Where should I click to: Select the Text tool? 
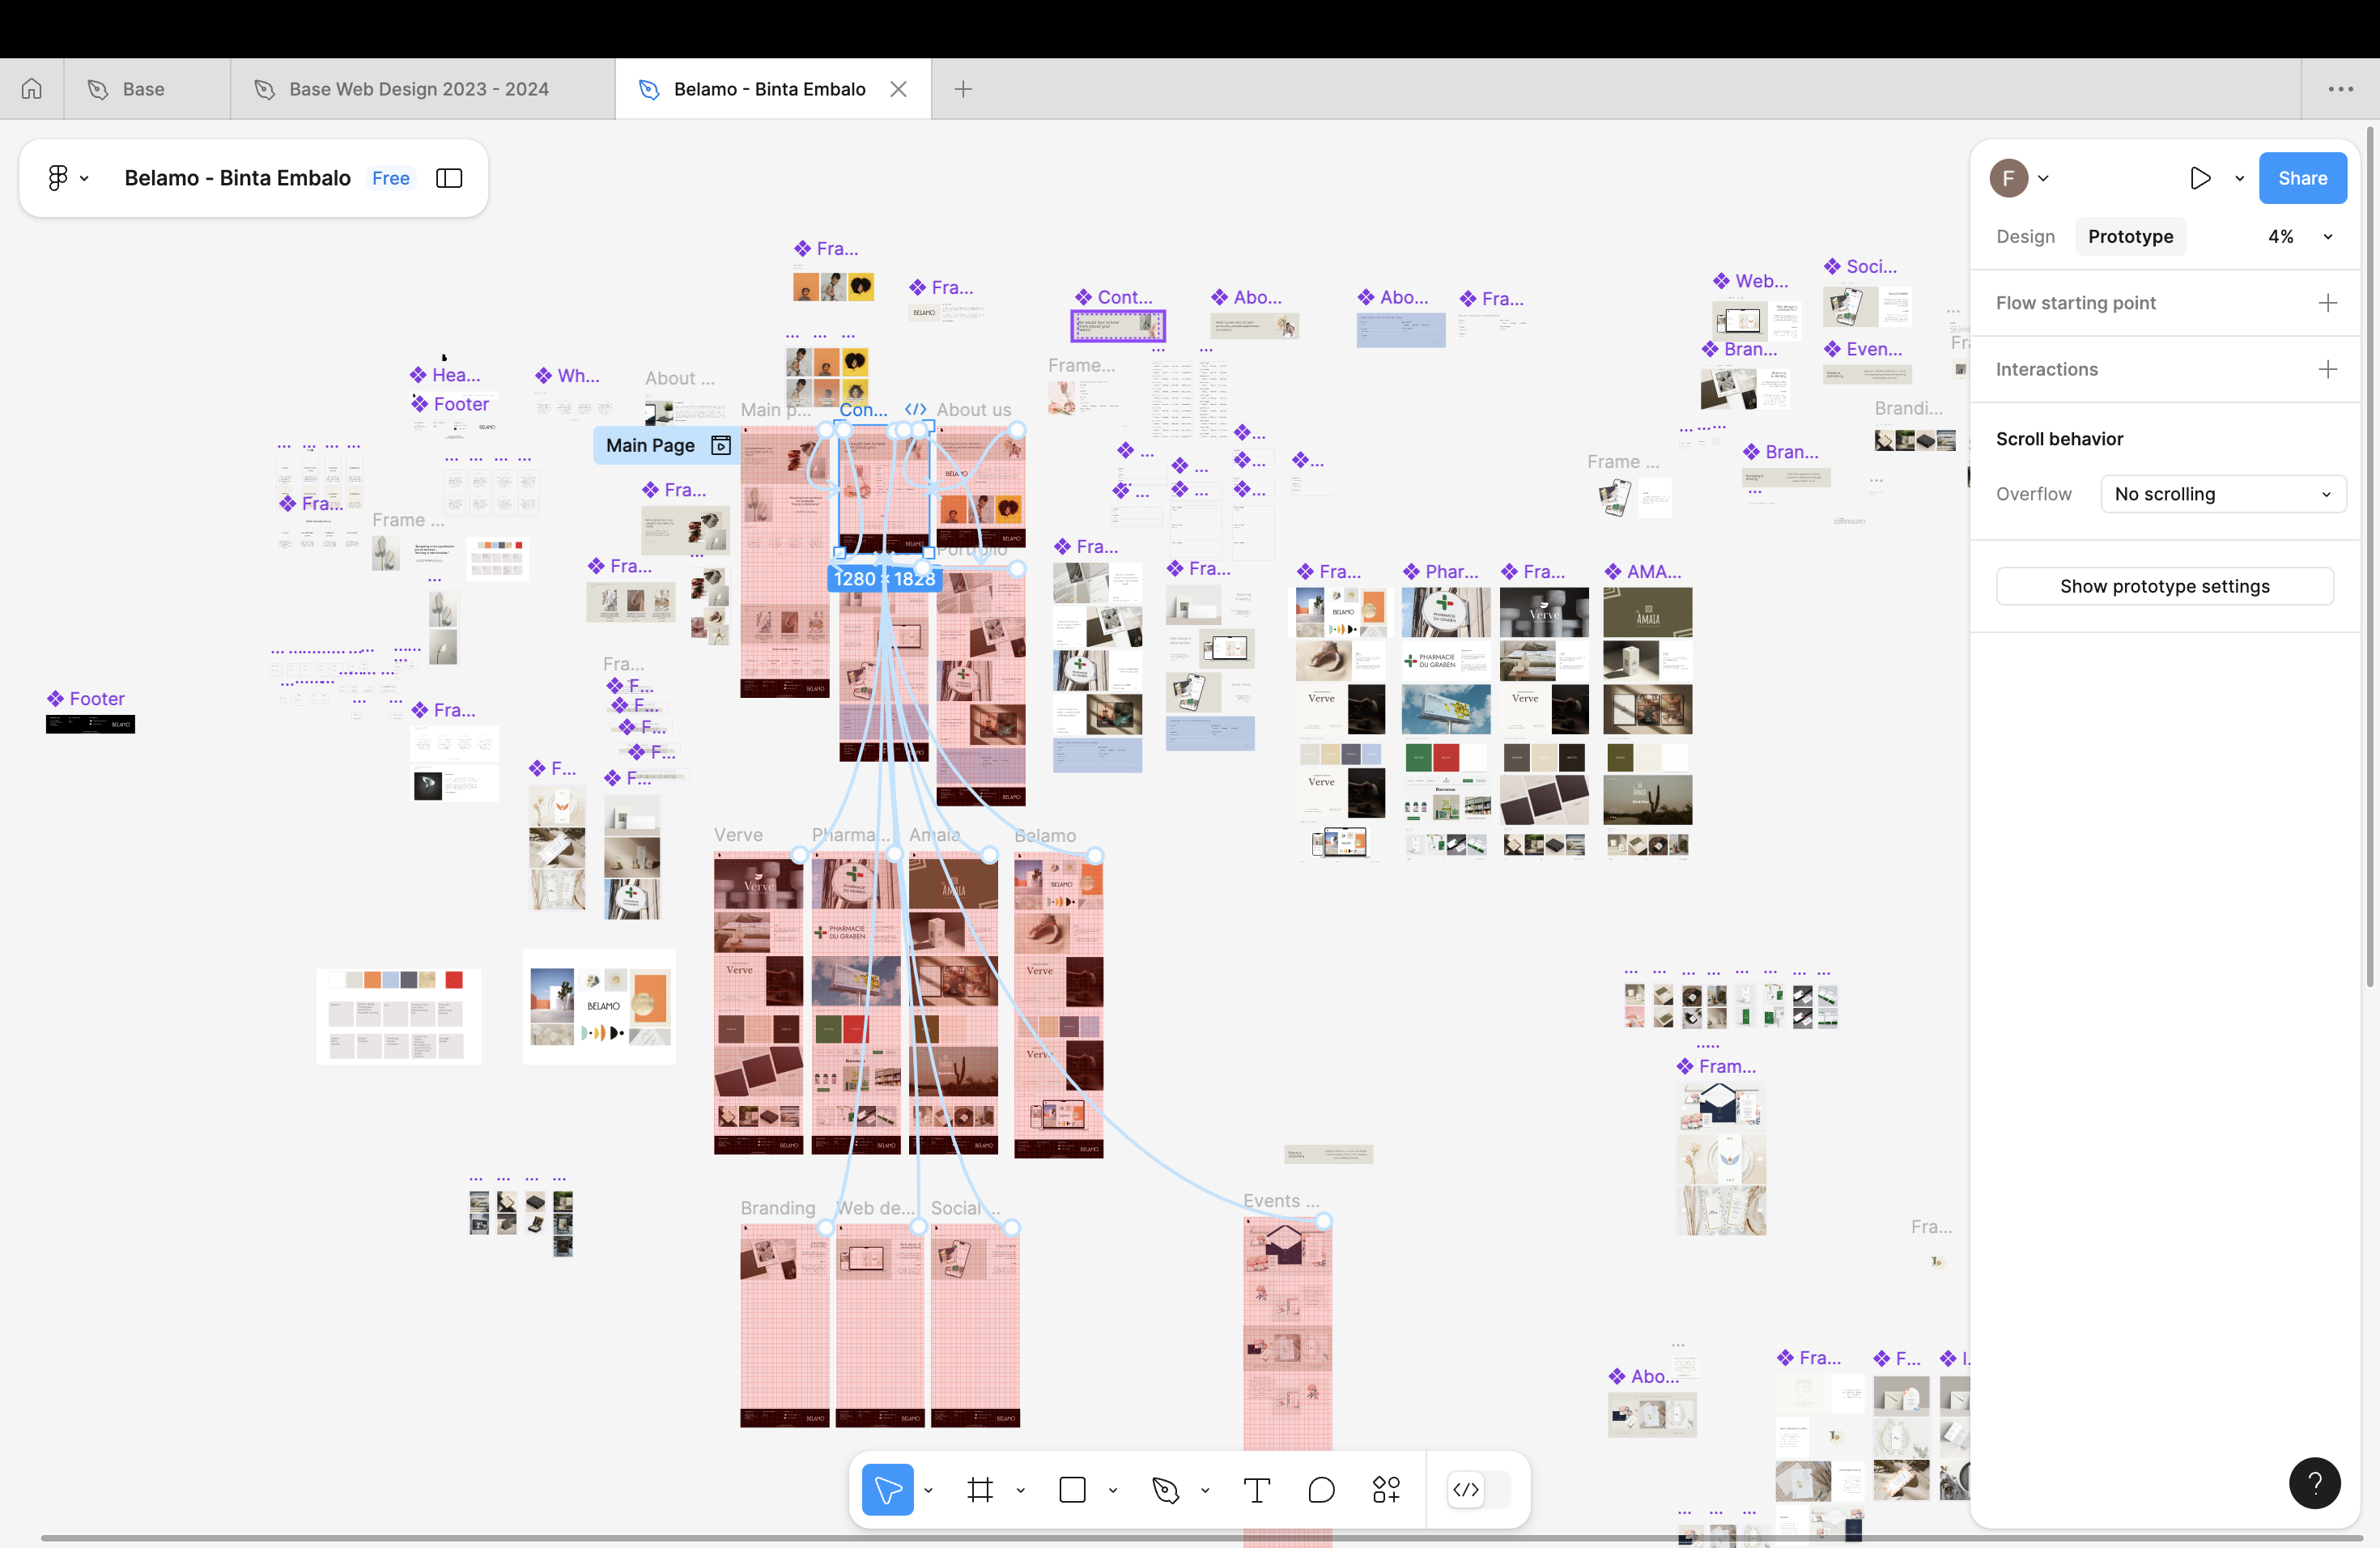coord(1256,1490)
